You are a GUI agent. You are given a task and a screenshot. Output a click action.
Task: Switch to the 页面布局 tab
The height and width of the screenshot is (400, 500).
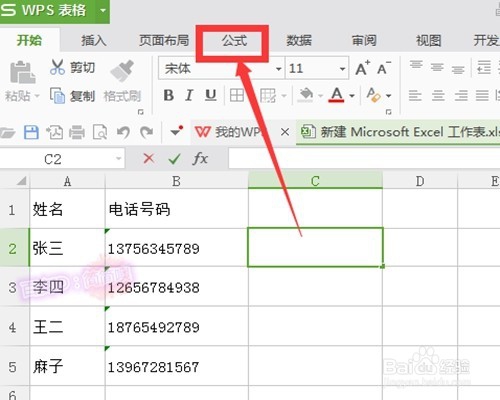[164, 40]
